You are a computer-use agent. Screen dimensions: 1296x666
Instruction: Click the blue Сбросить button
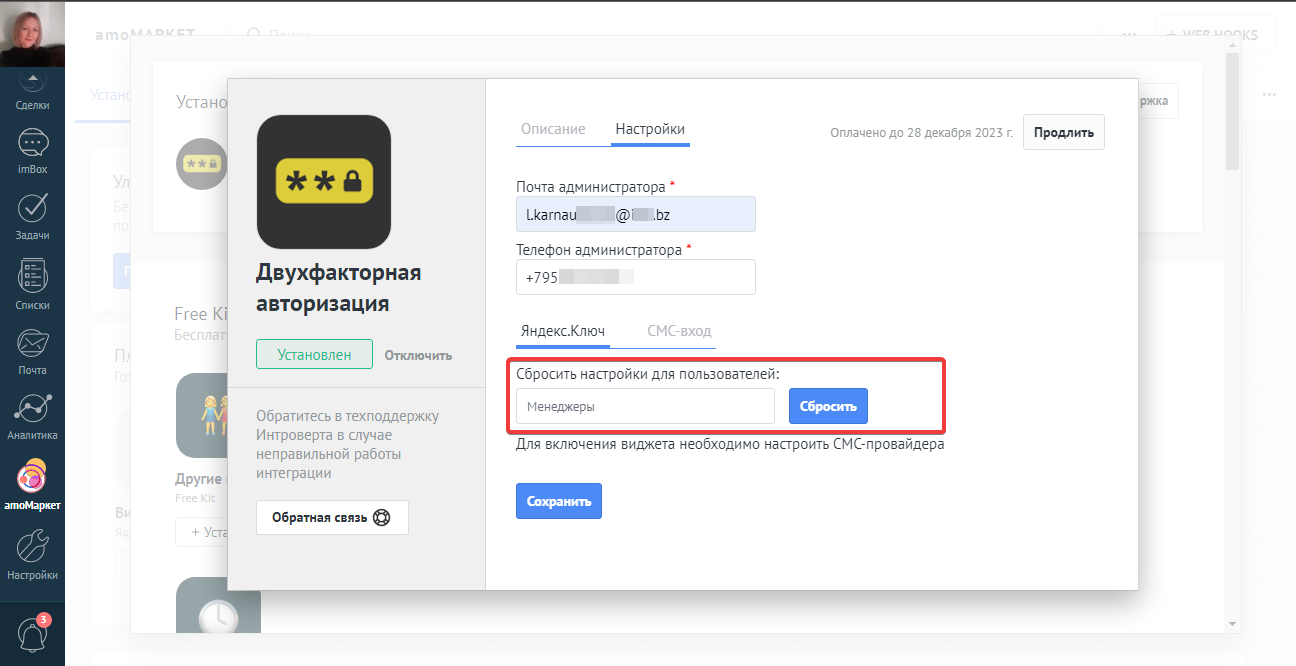coord(829,407)
